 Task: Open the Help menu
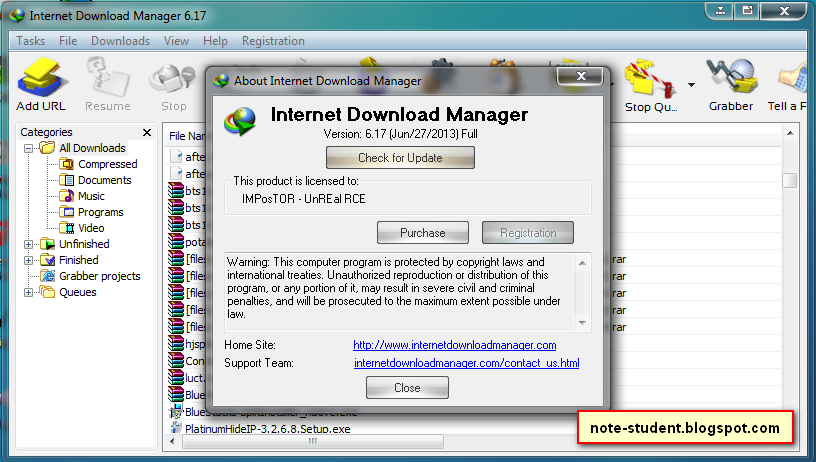(215, 41)
